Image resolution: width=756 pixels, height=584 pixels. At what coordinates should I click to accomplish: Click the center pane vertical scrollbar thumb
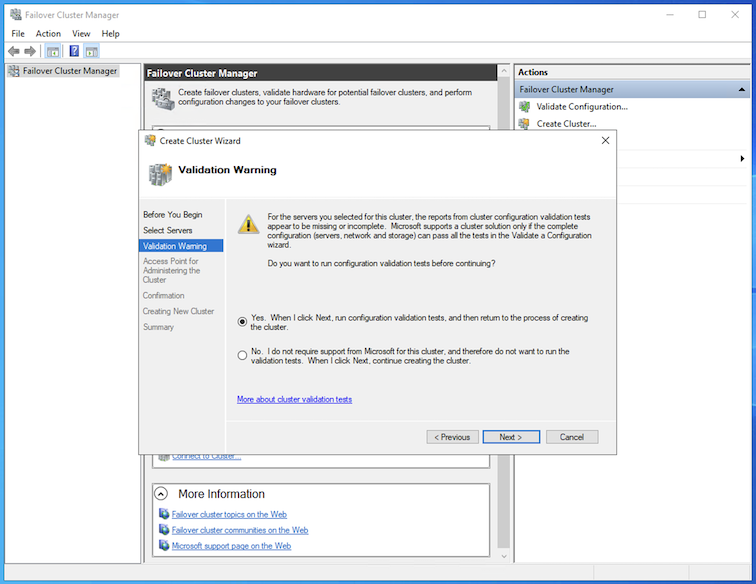pyautogui.click(x=504, y=313)
